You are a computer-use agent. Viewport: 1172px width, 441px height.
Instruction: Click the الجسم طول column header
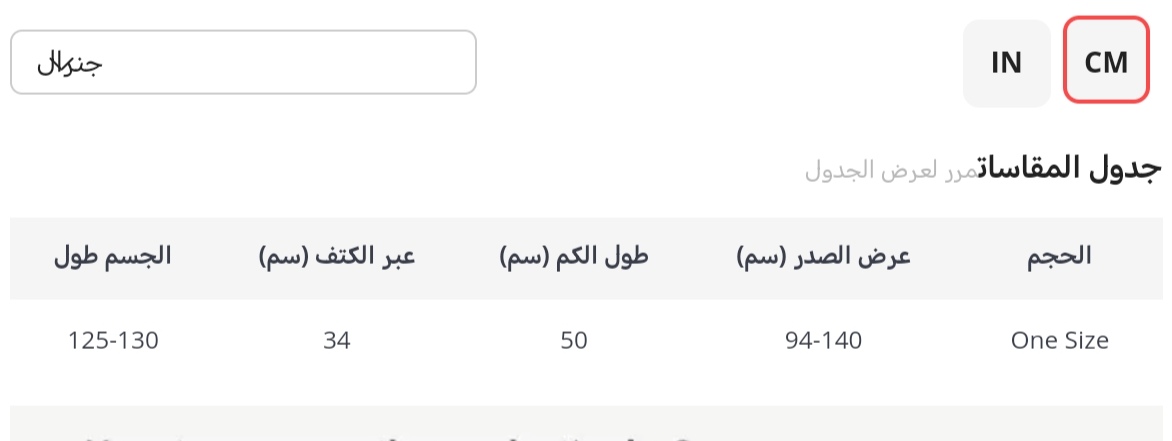point(113,256)
